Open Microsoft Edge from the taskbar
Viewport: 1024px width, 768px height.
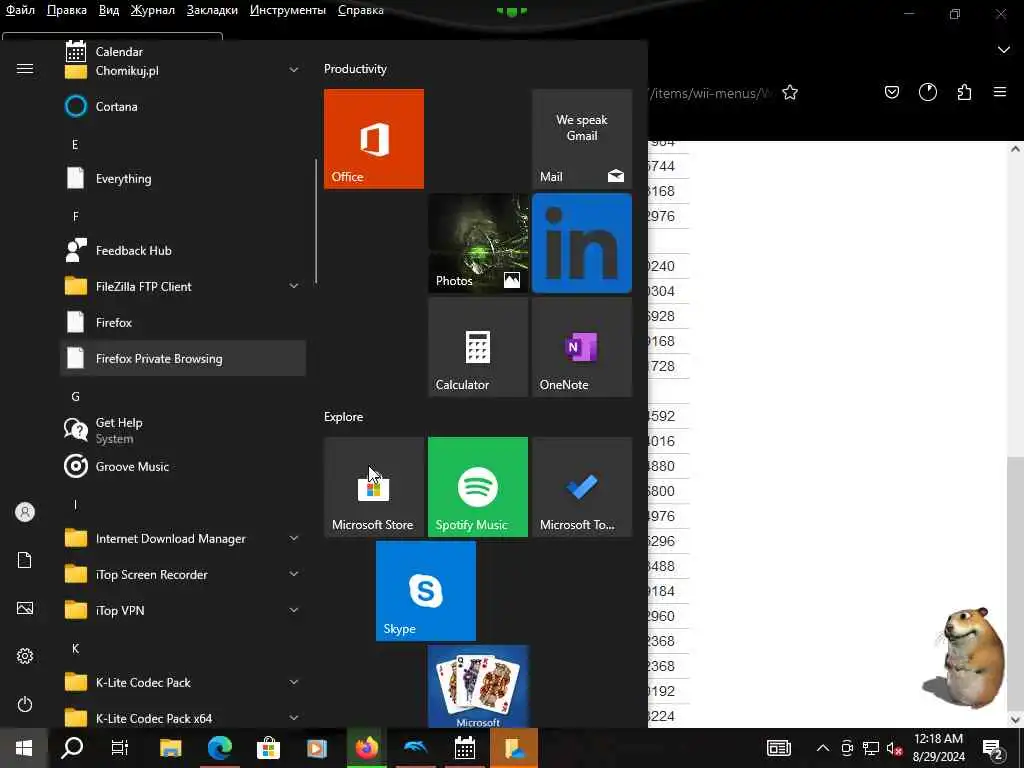(x=219, y=748)
